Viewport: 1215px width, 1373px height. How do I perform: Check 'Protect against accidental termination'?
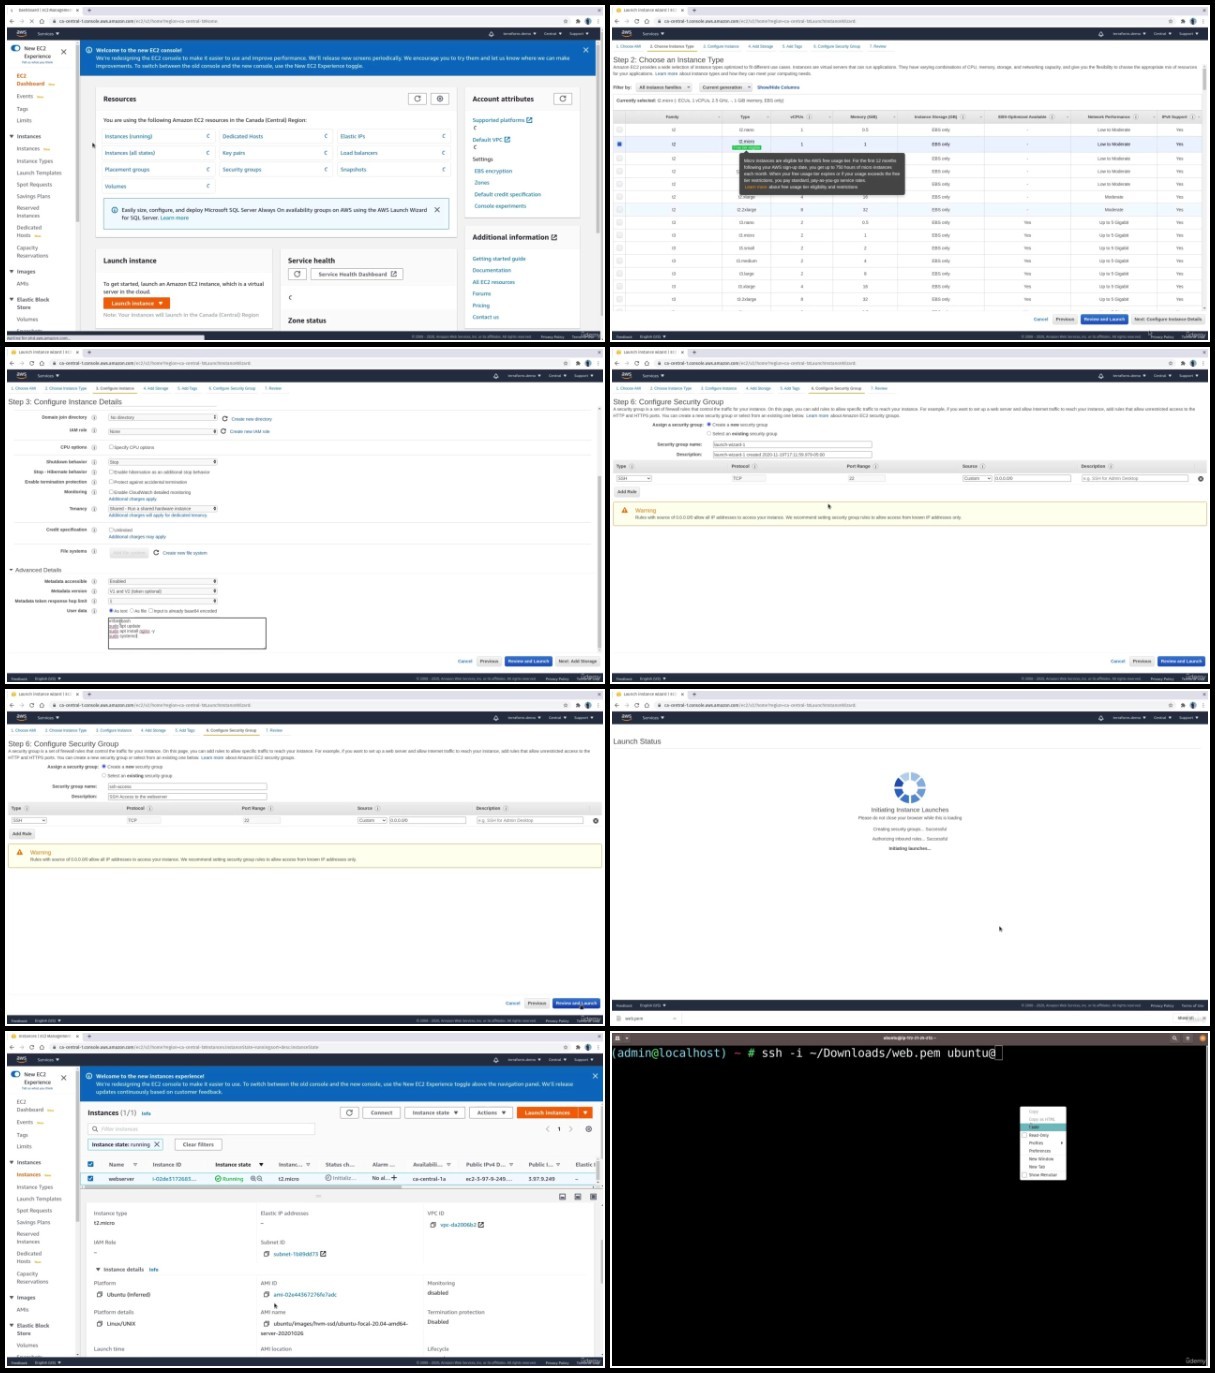point(111,482)
